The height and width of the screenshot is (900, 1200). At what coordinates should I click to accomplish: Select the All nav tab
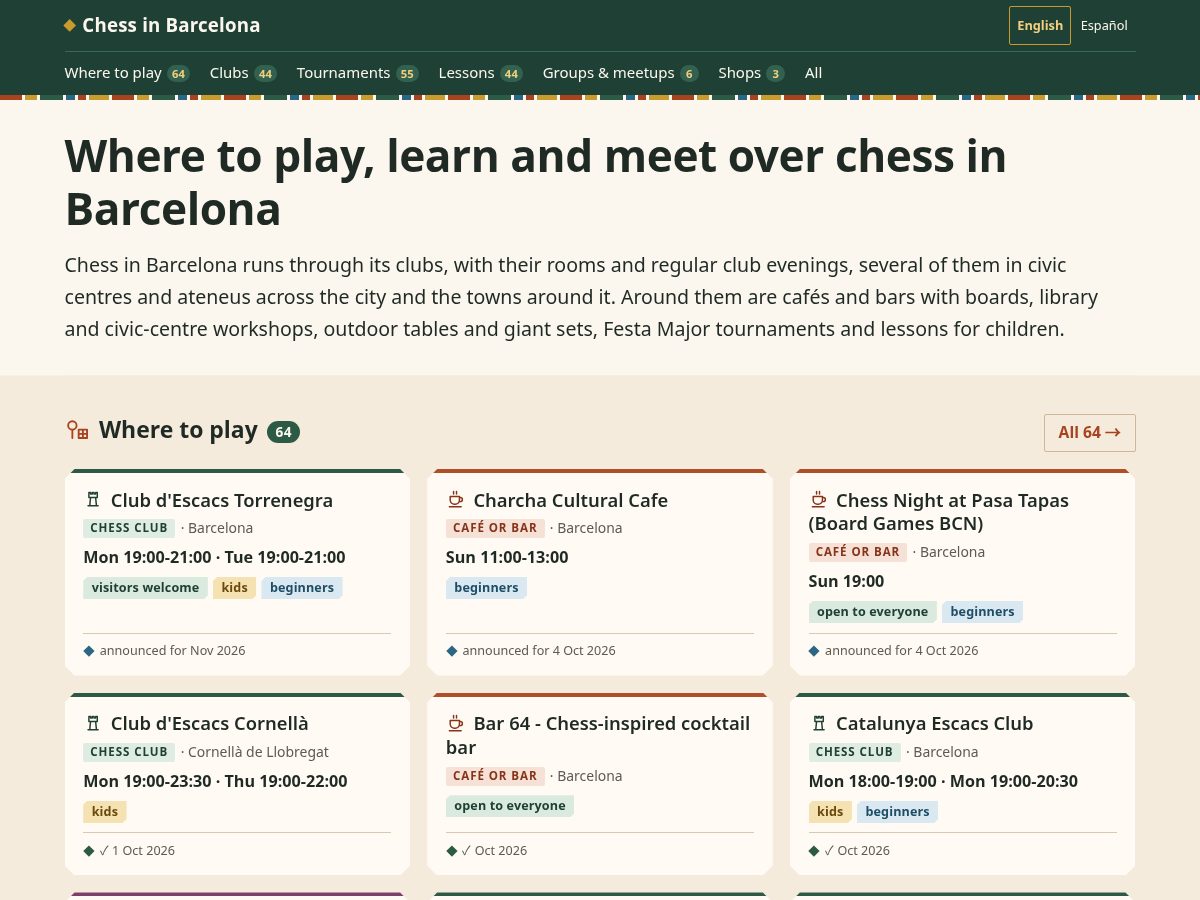pyautogui.click(x=814, y=73)
